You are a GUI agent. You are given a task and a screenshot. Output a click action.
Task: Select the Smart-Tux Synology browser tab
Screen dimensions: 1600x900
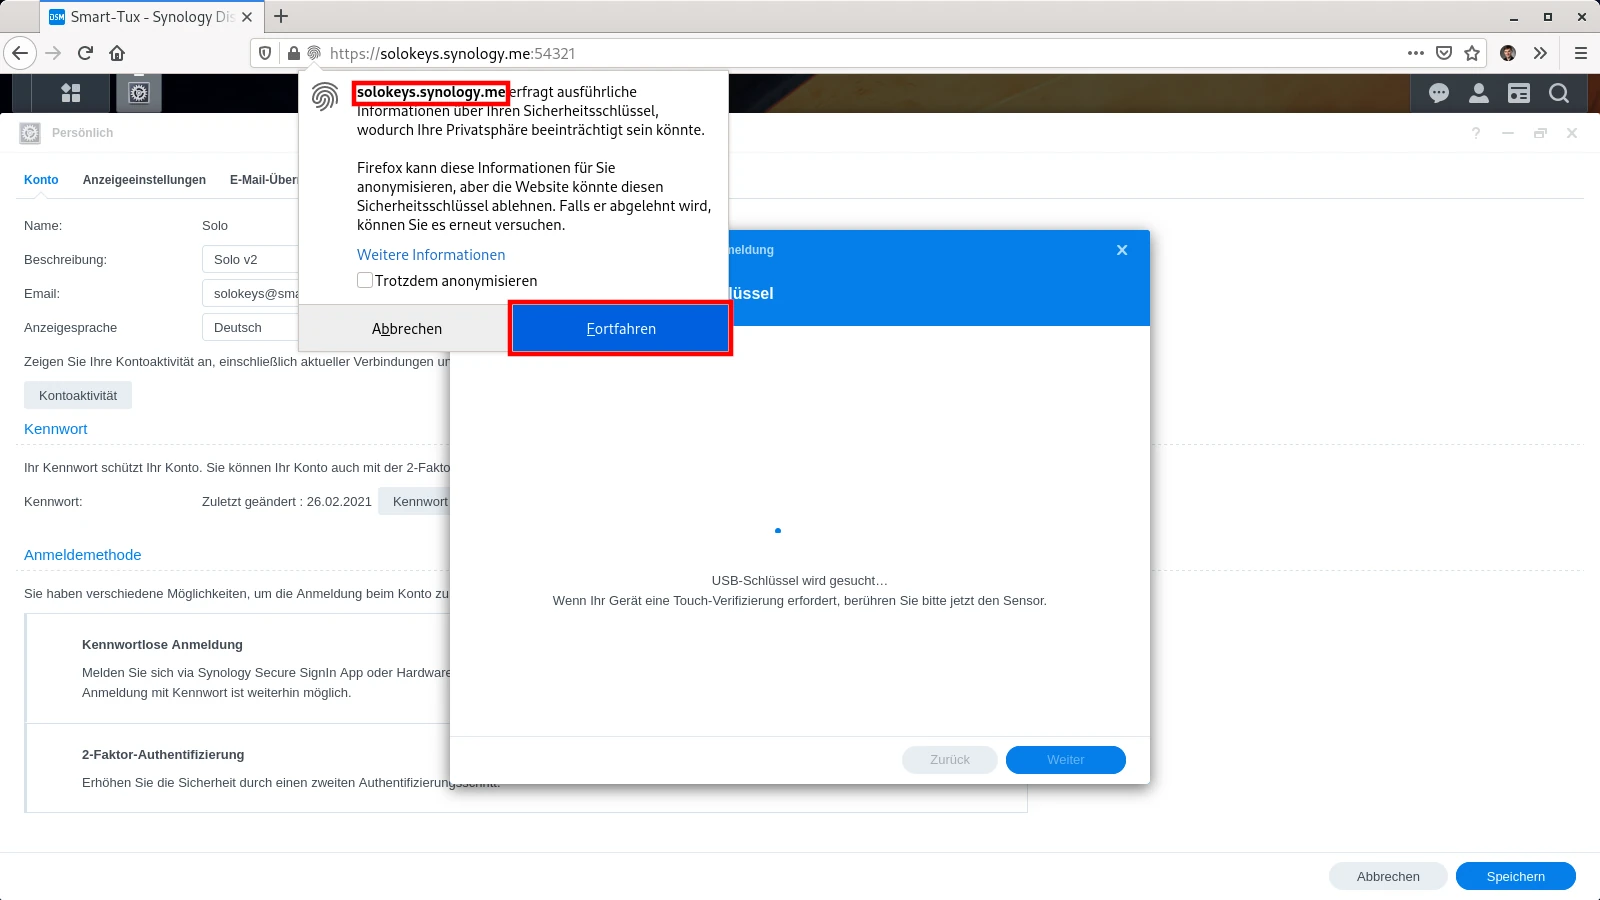click(152, 17)
